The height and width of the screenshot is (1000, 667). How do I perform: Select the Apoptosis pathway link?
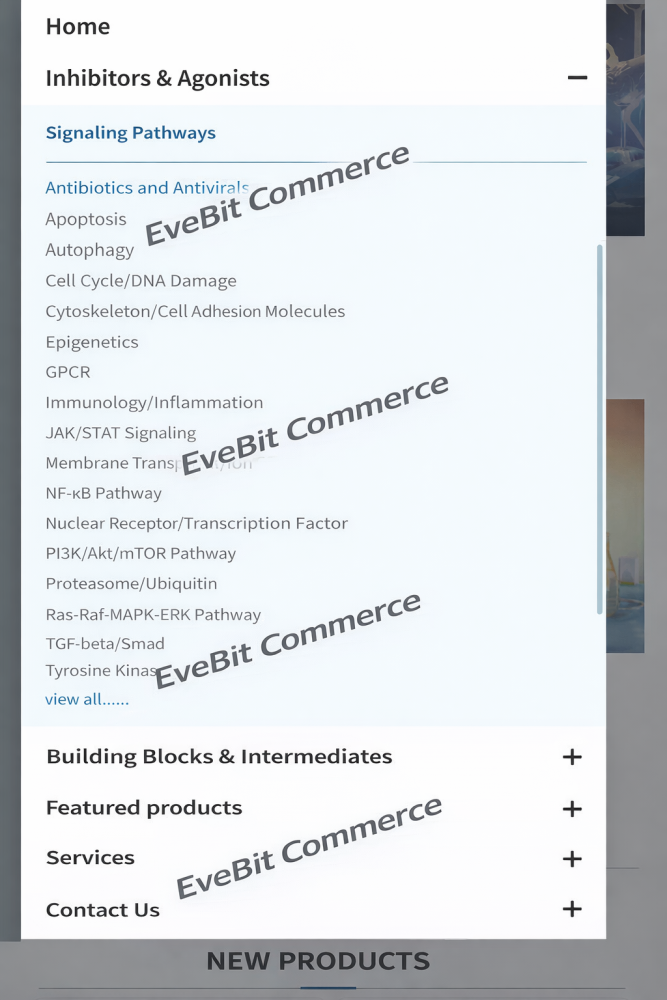click(86, 219)
